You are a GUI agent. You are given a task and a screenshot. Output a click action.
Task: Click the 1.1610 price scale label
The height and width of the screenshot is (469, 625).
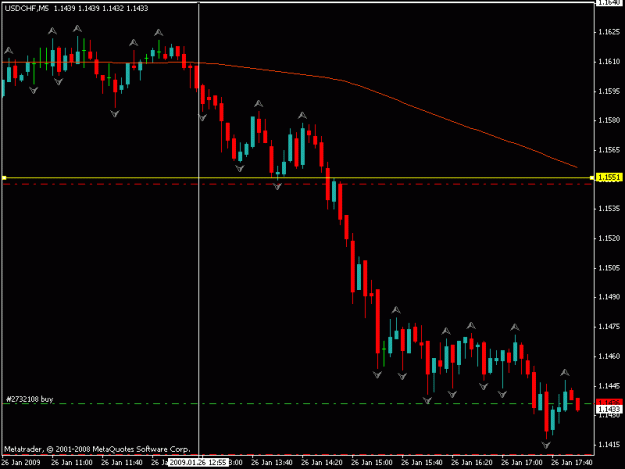click(x=609, y=61)
